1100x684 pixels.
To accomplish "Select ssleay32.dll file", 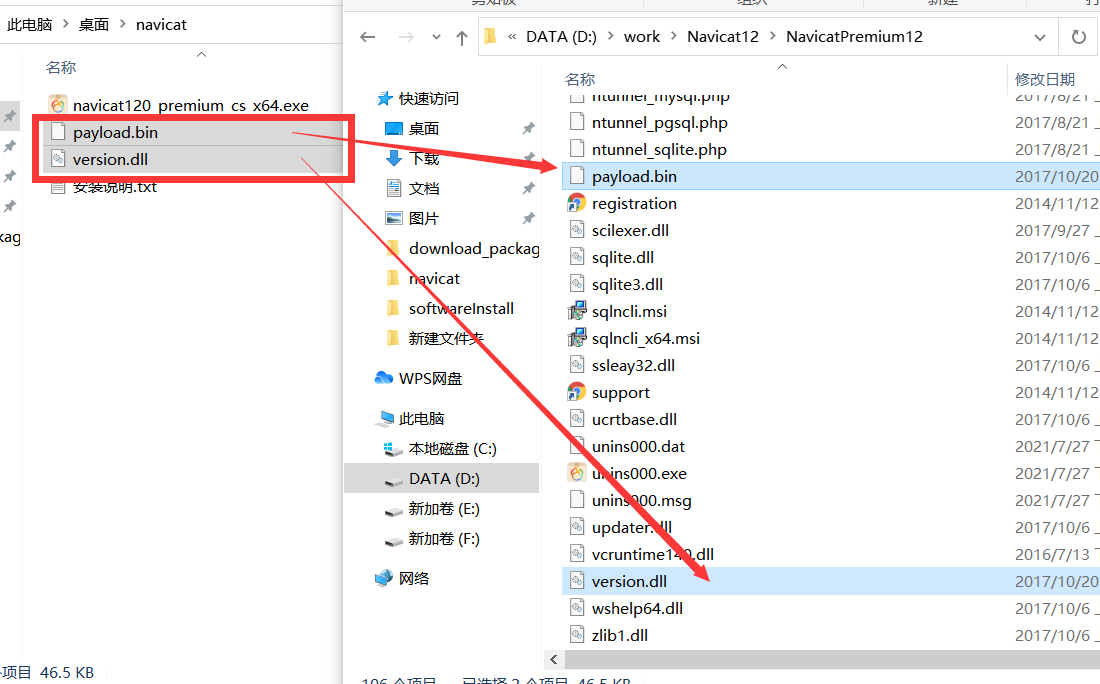I will pyautogui.click(x=633, y=366).
